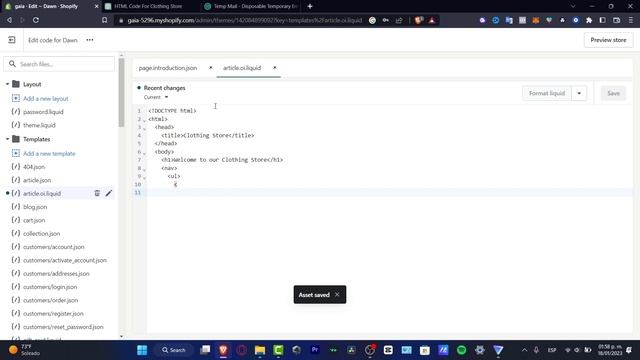Image resolution: width=640 pixels, height=360 pixels.
Task: Rename article.oi.liquid using pencil icon
Action: [x=108, y=193]
